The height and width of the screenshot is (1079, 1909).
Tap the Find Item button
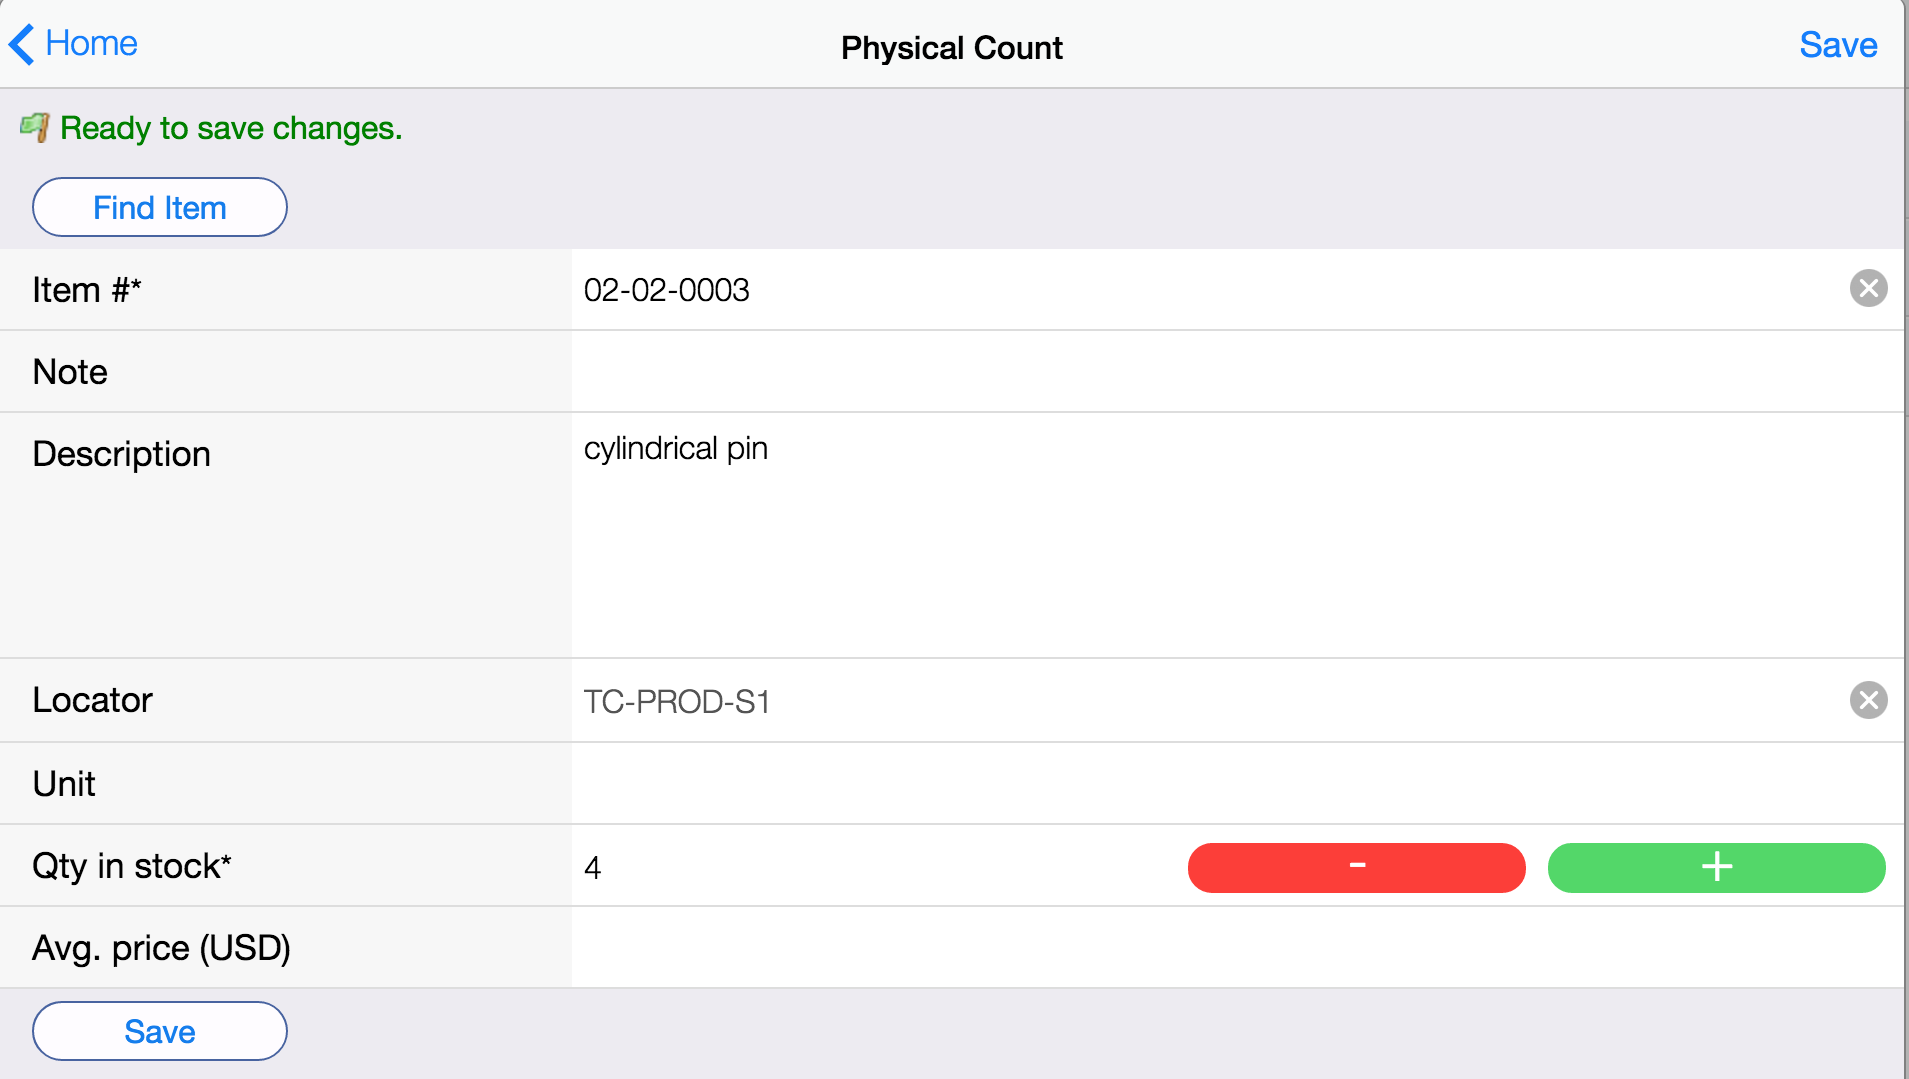[x=160, y=207]
